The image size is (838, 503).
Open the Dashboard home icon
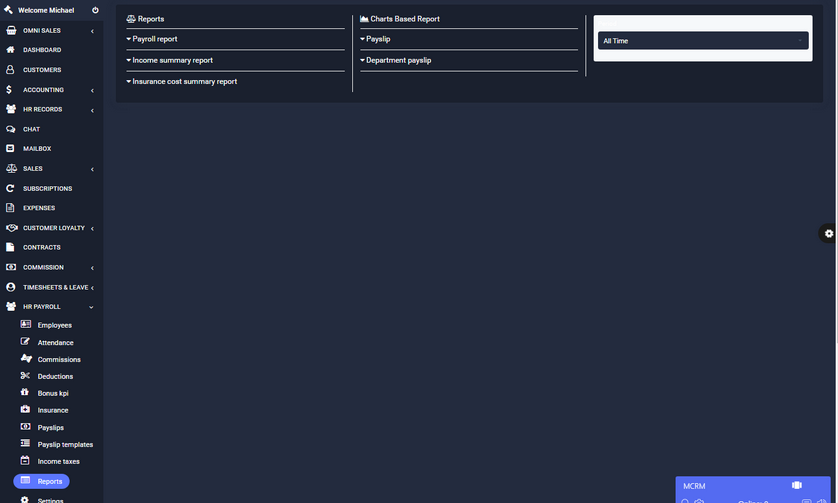(x=10, y=50)
